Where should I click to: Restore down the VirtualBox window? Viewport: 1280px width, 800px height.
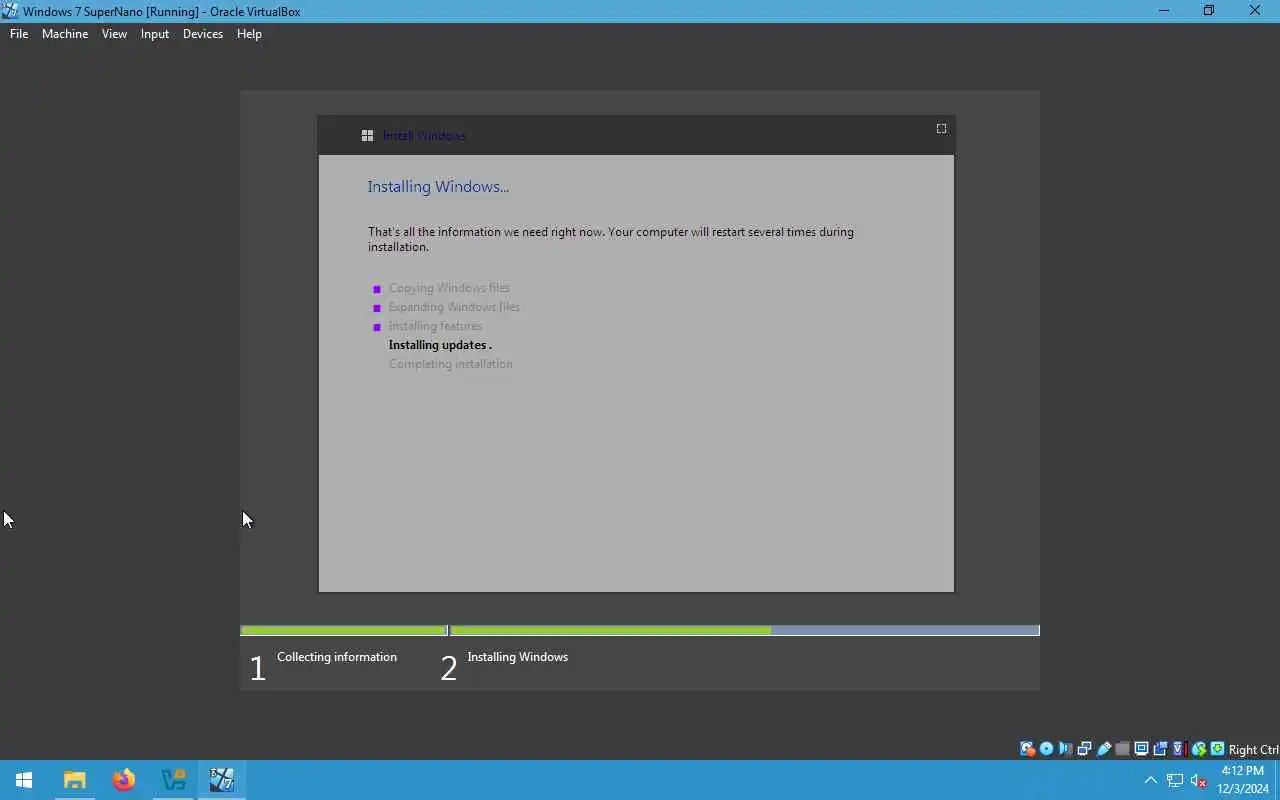[x=1209, y=11]
